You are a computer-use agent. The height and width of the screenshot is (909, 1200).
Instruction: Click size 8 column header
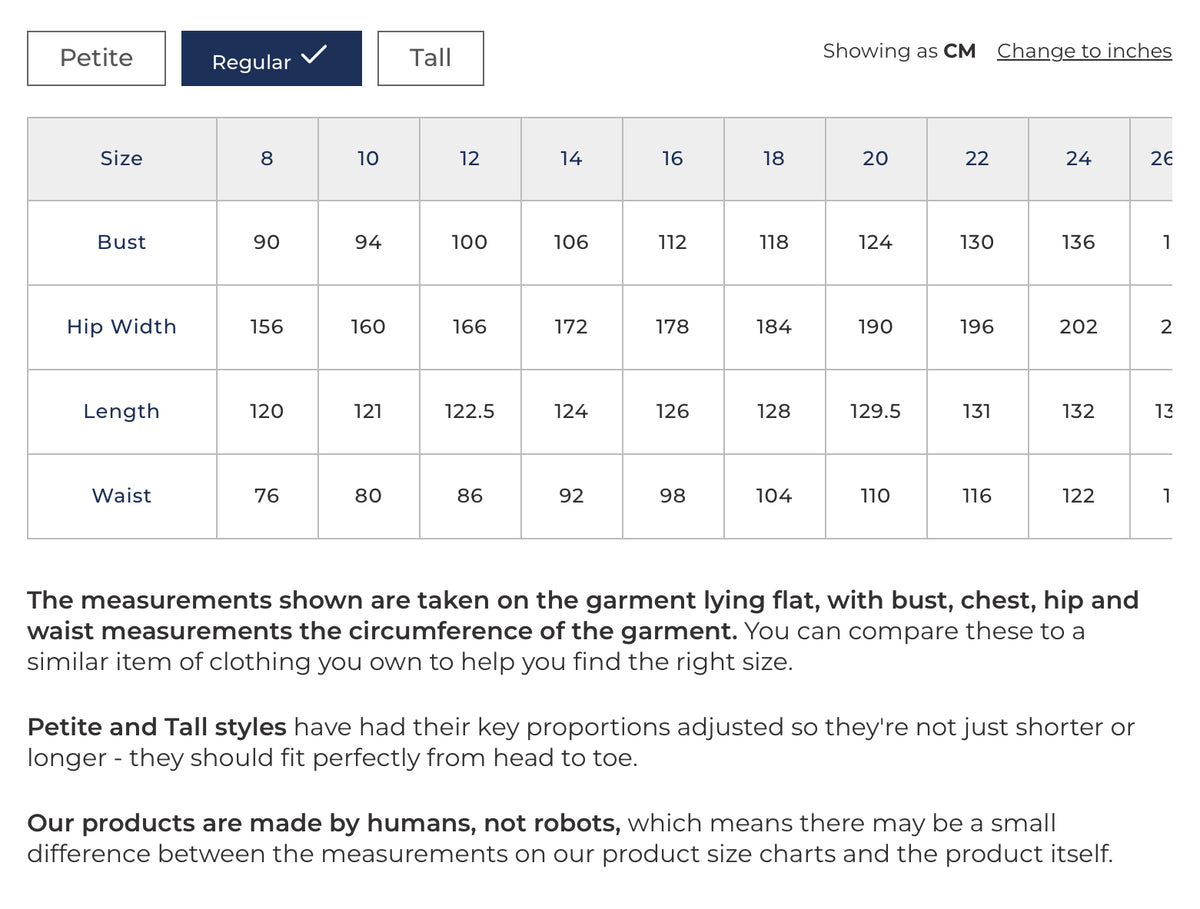tap(267, 159)
